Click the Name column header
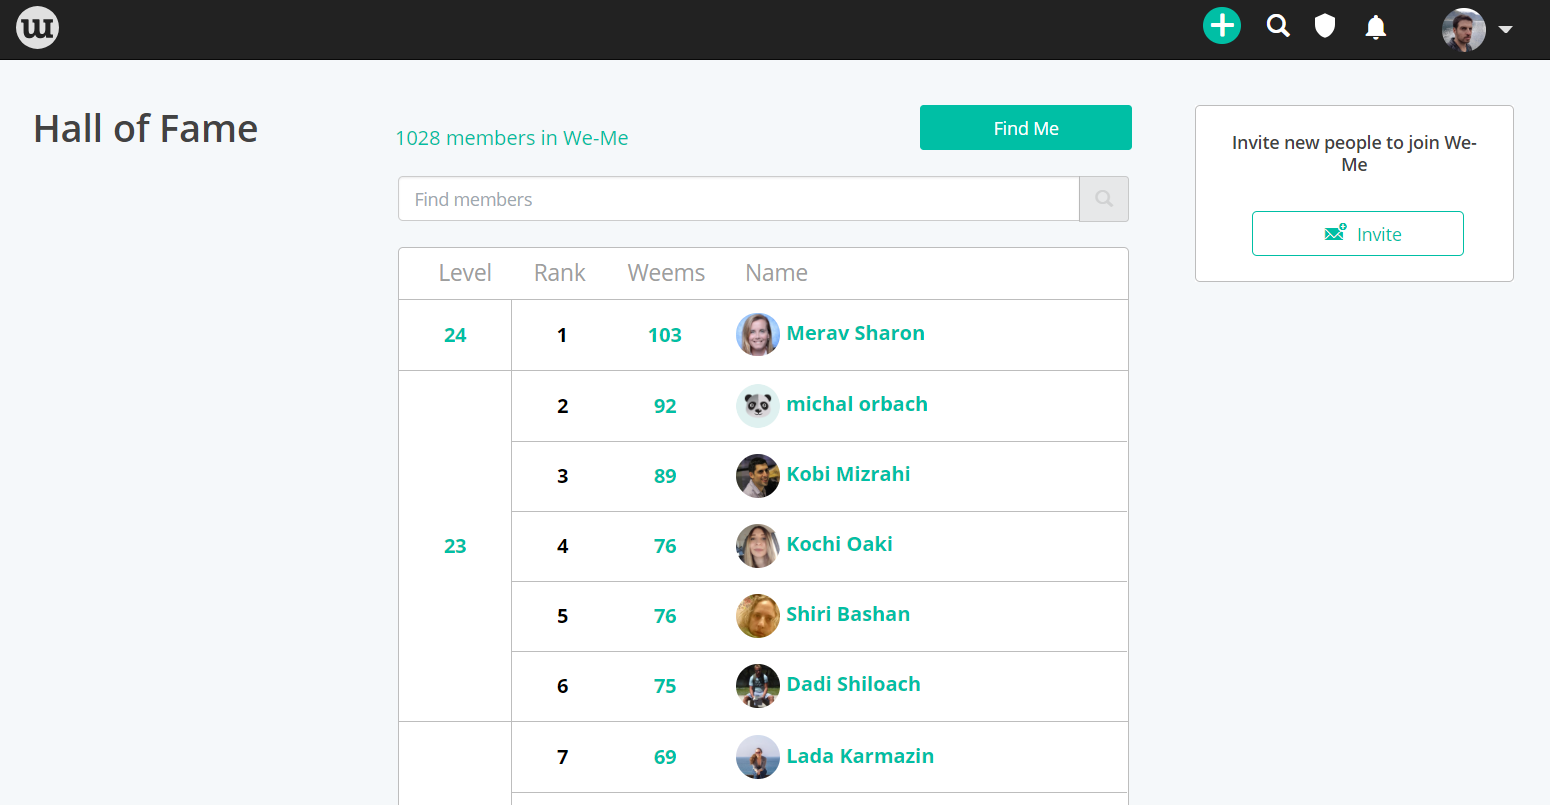 (x=776, y=273)
